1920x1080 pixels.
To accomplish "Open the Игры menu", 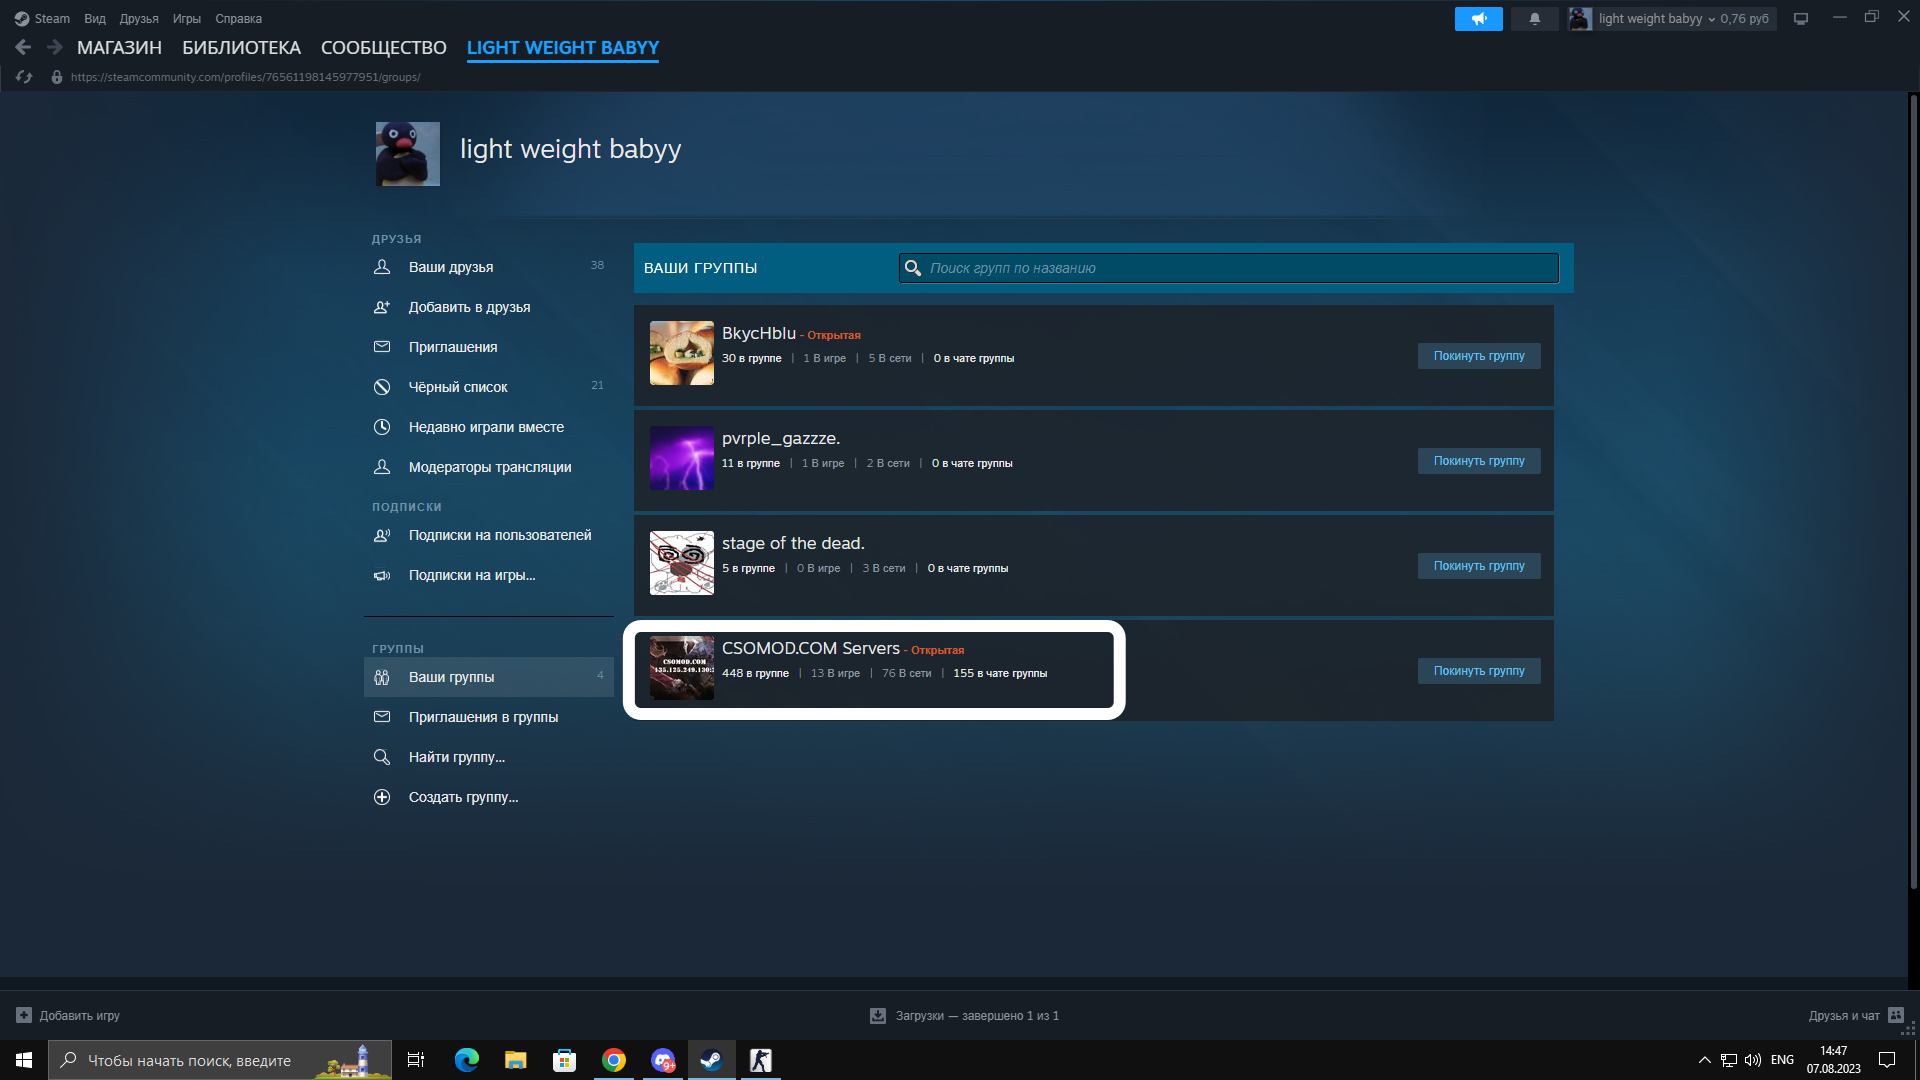I will point(186,19).
